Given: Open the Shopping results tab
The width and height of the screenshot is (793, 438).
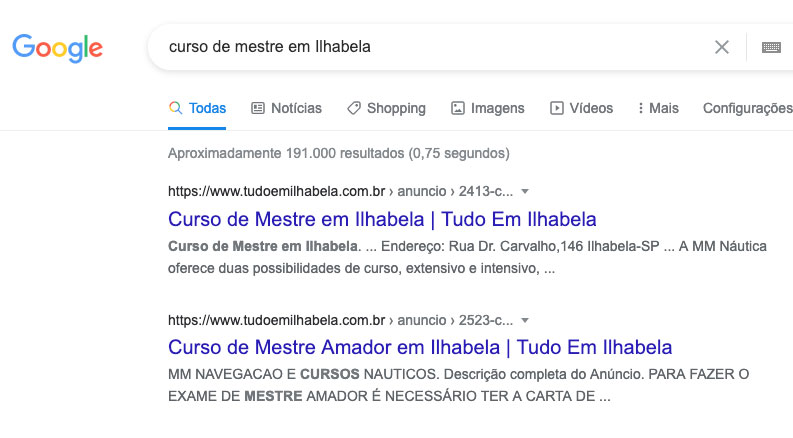Looking at the screenshot, I should pos(386,108).
